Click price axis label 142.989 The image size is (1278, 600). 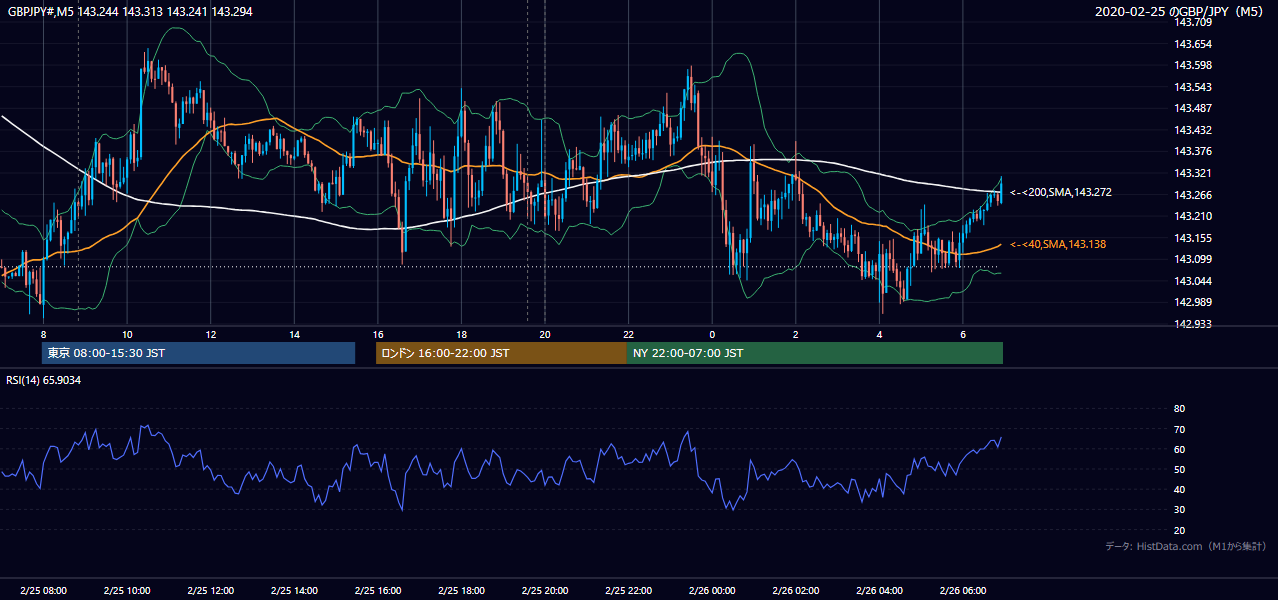pos(1192,302)
